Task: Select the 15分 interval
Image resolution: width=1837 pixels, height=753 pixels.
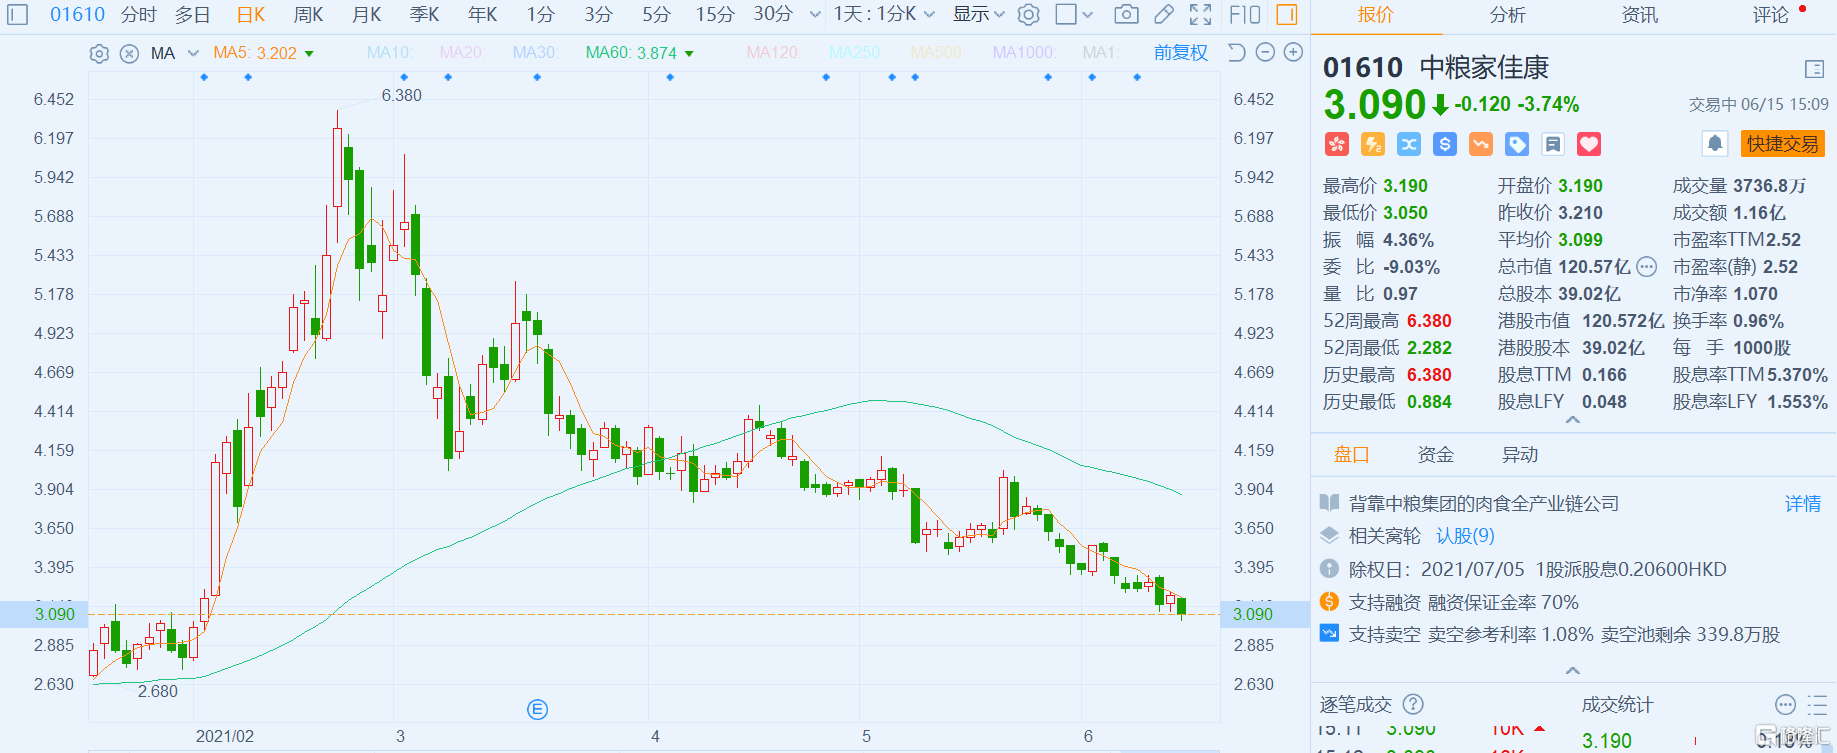Action: pos(715,14)
